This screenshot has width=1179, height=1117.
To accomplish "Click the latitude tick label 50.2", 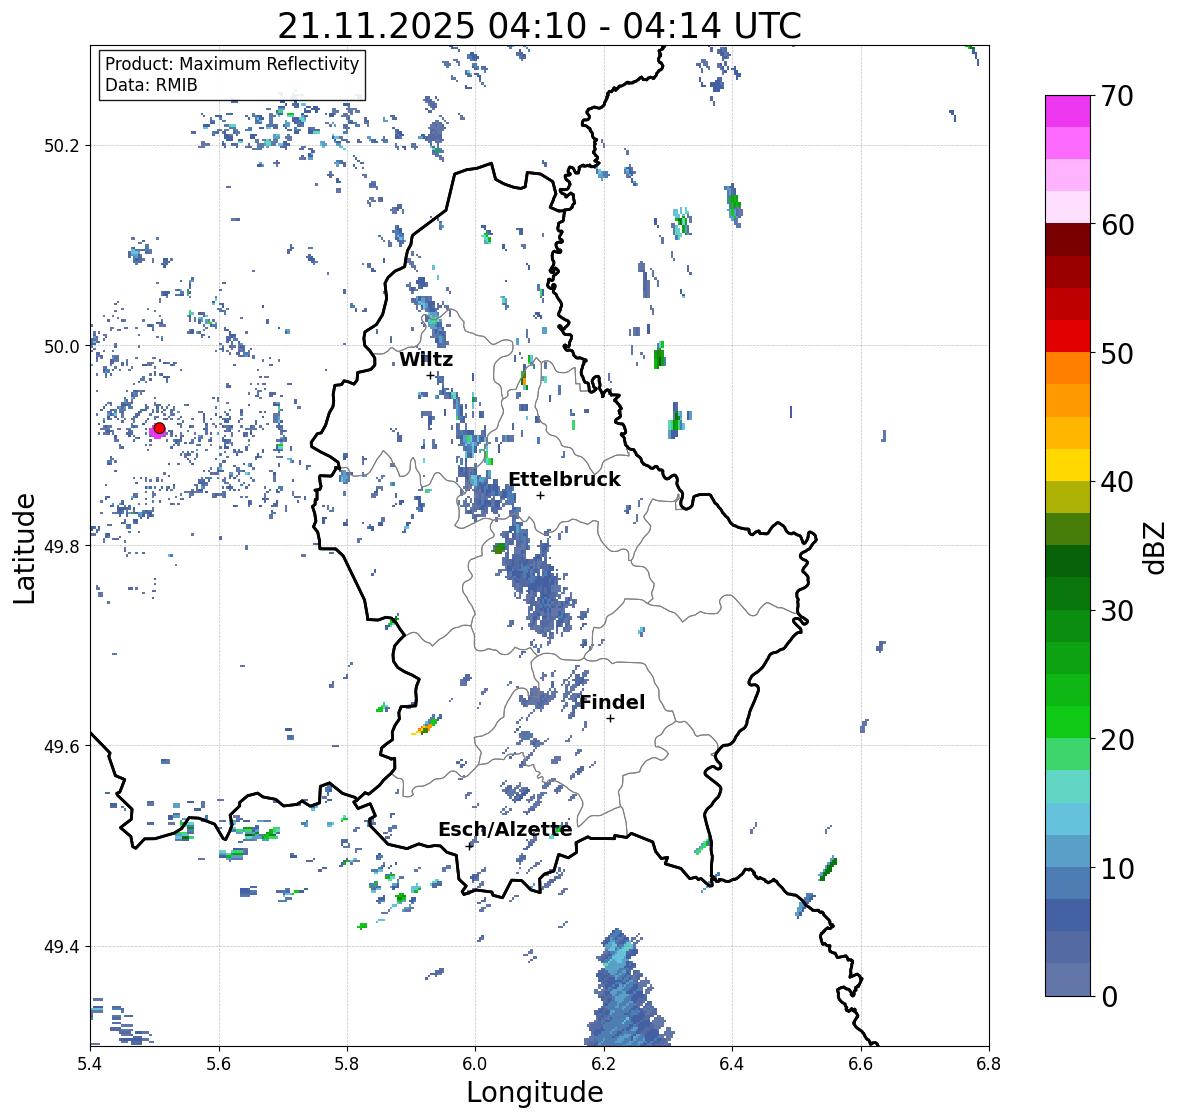I will [62, 146].
